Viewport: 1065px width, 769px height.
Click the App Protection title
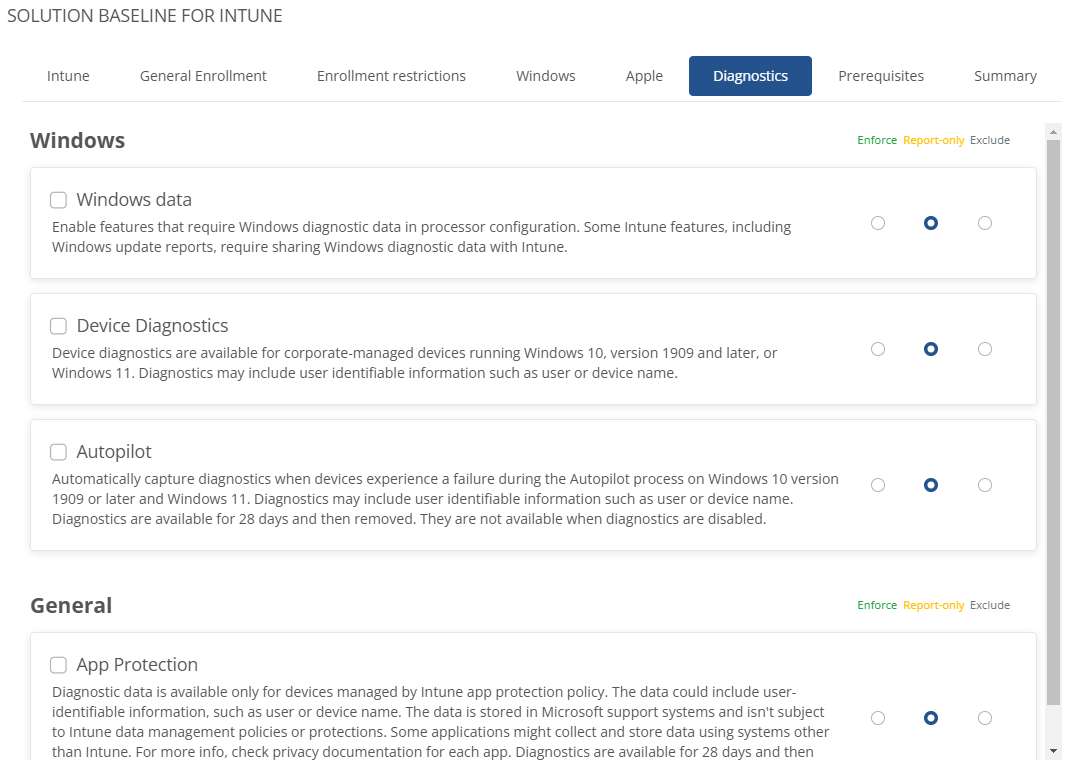pos(137,665)
